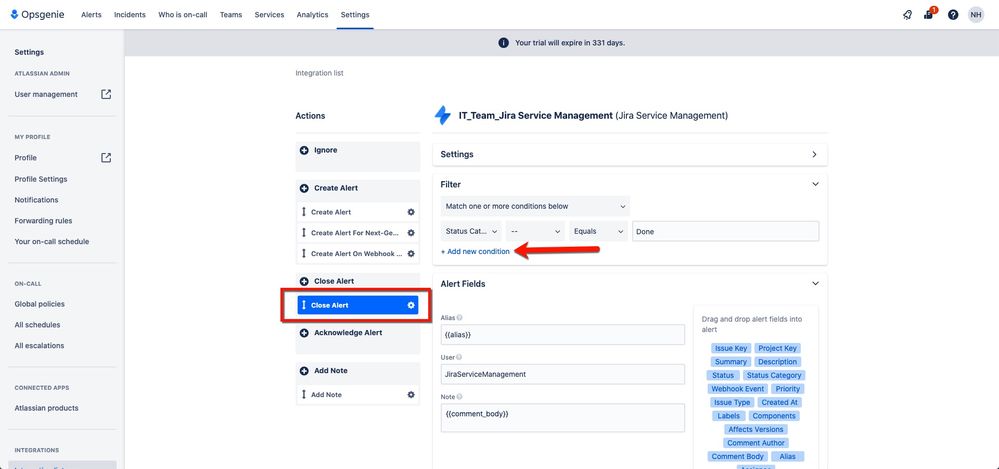
Task: Go to the Incidents tab
Action: (x=130, y=15)
